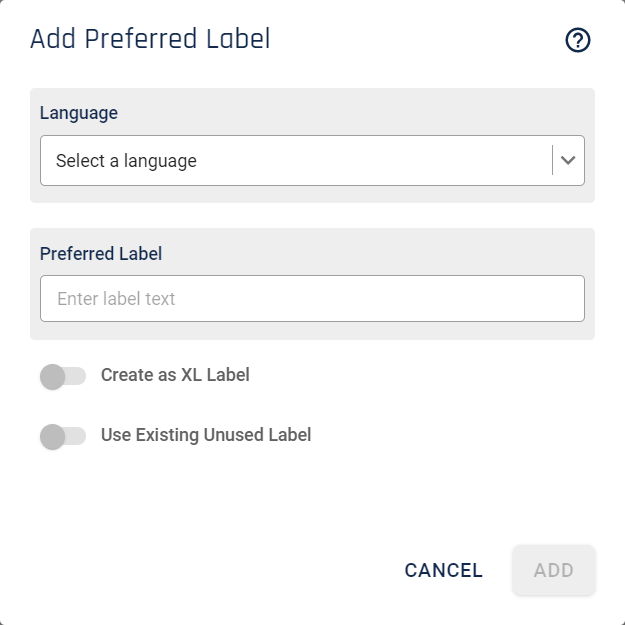Image resolution: width=625 pixels, height=625 pixels.
Task: Click the 'Create as XL Label' text
Action: [x=175, y=375]
